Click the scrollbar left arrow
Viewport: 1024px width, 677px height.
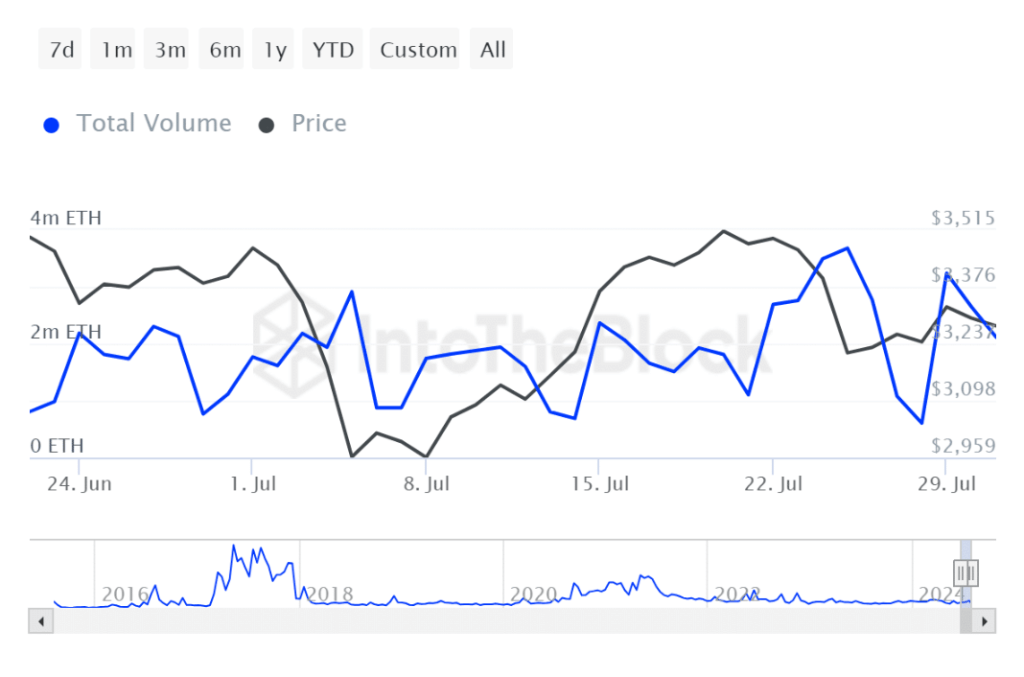pos(42,621)
